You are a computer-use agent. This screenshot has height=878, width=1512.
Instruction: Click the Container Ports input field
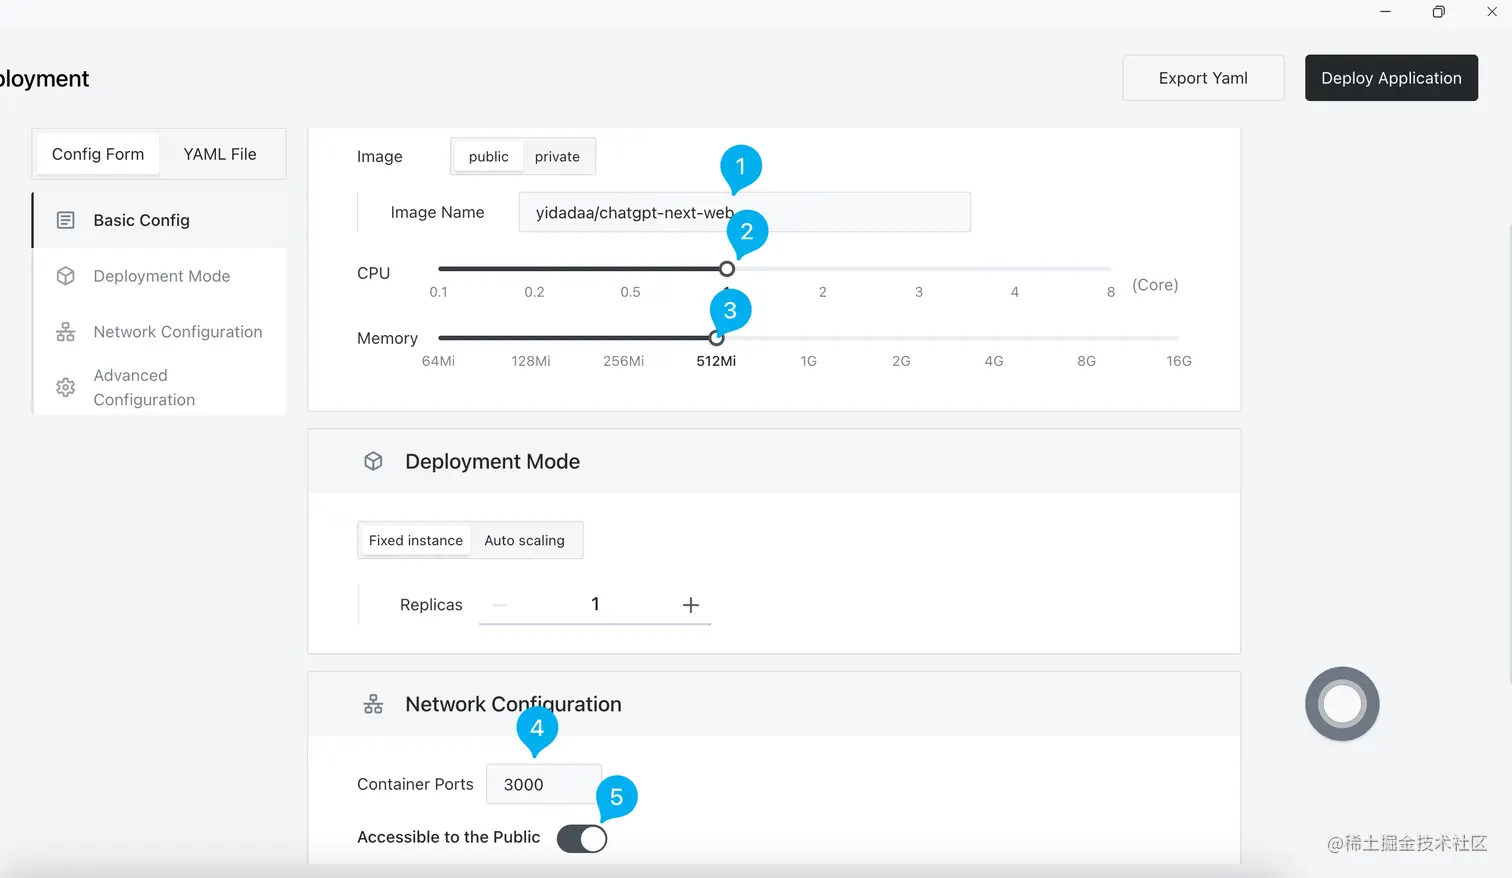[544, 784]
